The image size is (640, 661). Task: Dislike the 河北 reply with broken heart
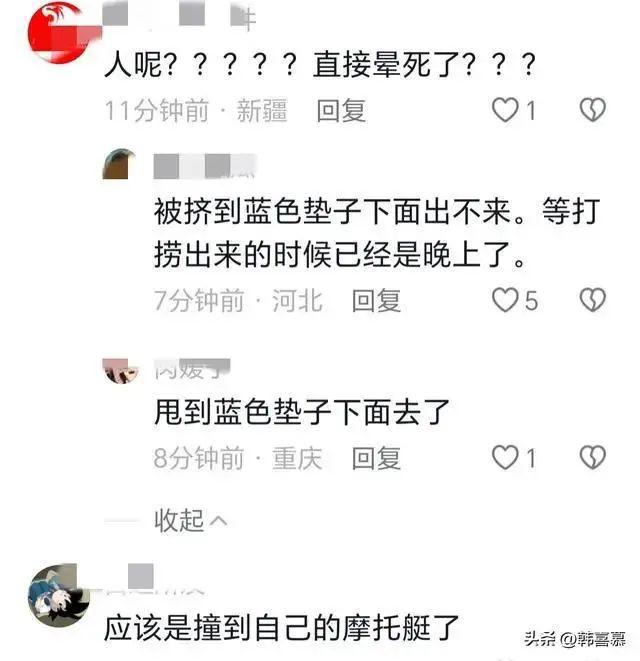tap(593, 300)
